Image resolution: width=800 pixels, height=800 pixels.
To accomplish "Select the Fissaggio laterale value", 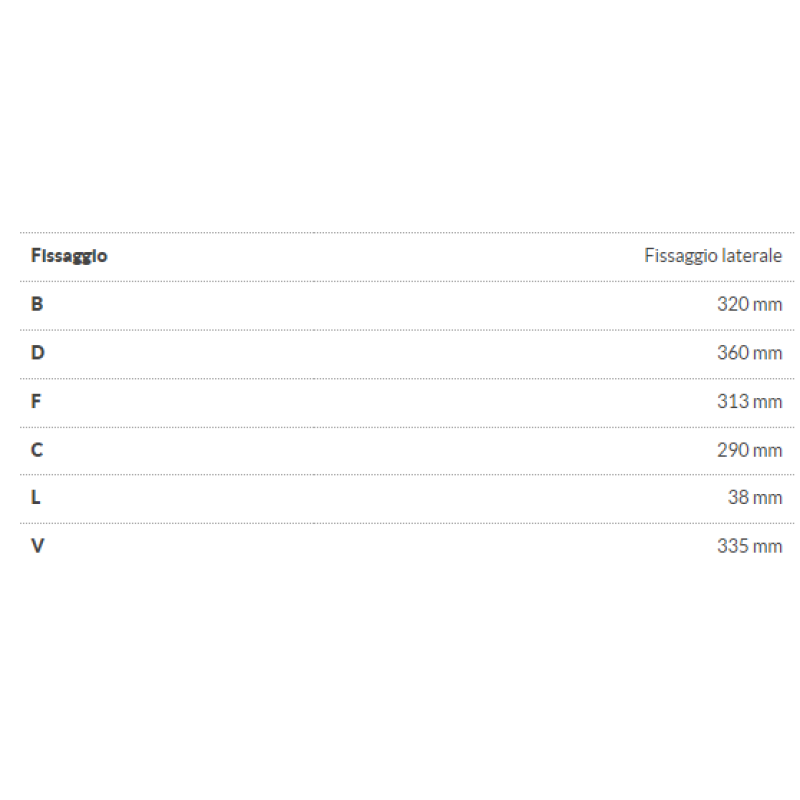I will (713, 256).
